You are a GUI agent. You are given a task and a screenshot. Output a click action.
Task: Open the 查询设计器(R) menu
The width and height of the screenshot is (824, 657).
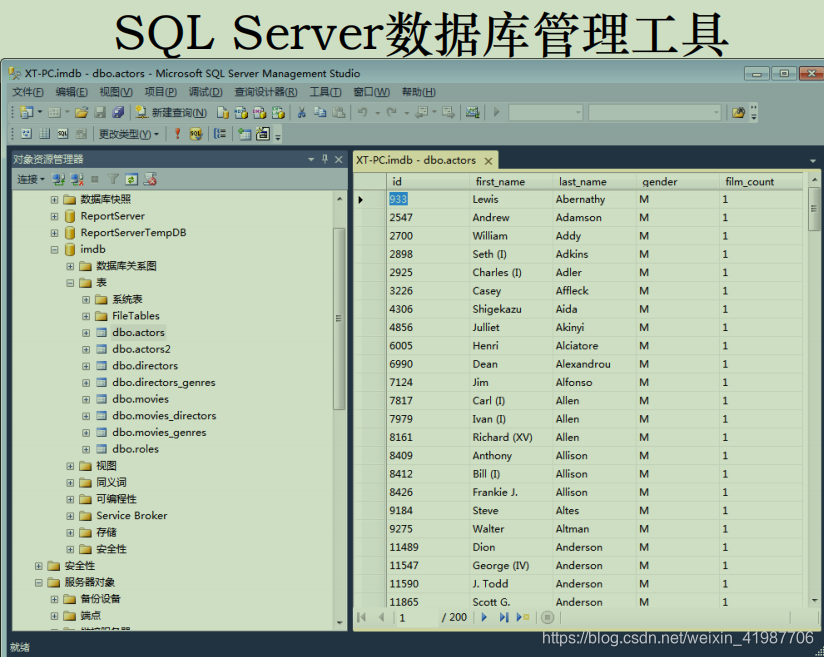[265, 93]
